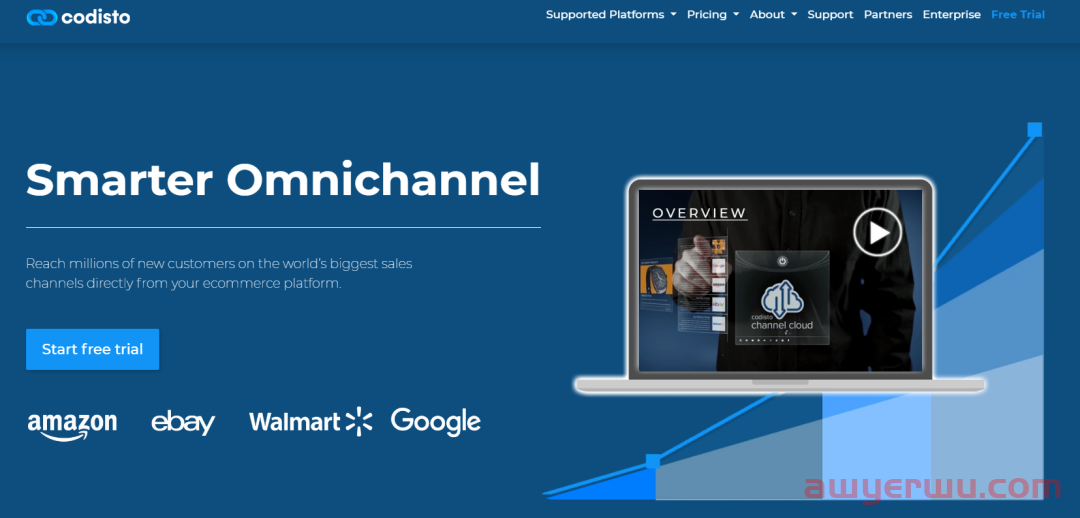Navigate to the Enterprise page

(x=951, y=14)
